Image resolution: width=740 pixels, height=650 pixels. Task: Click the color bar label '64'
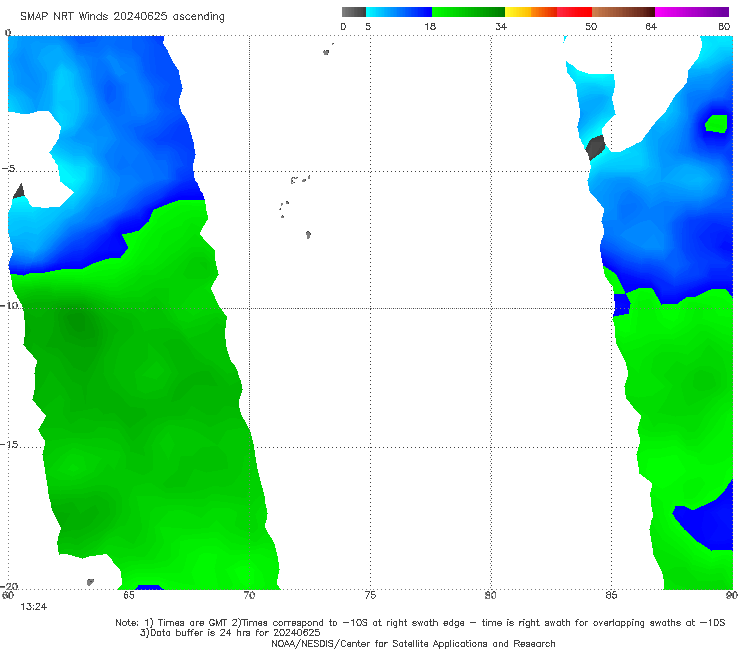[651, 27]
